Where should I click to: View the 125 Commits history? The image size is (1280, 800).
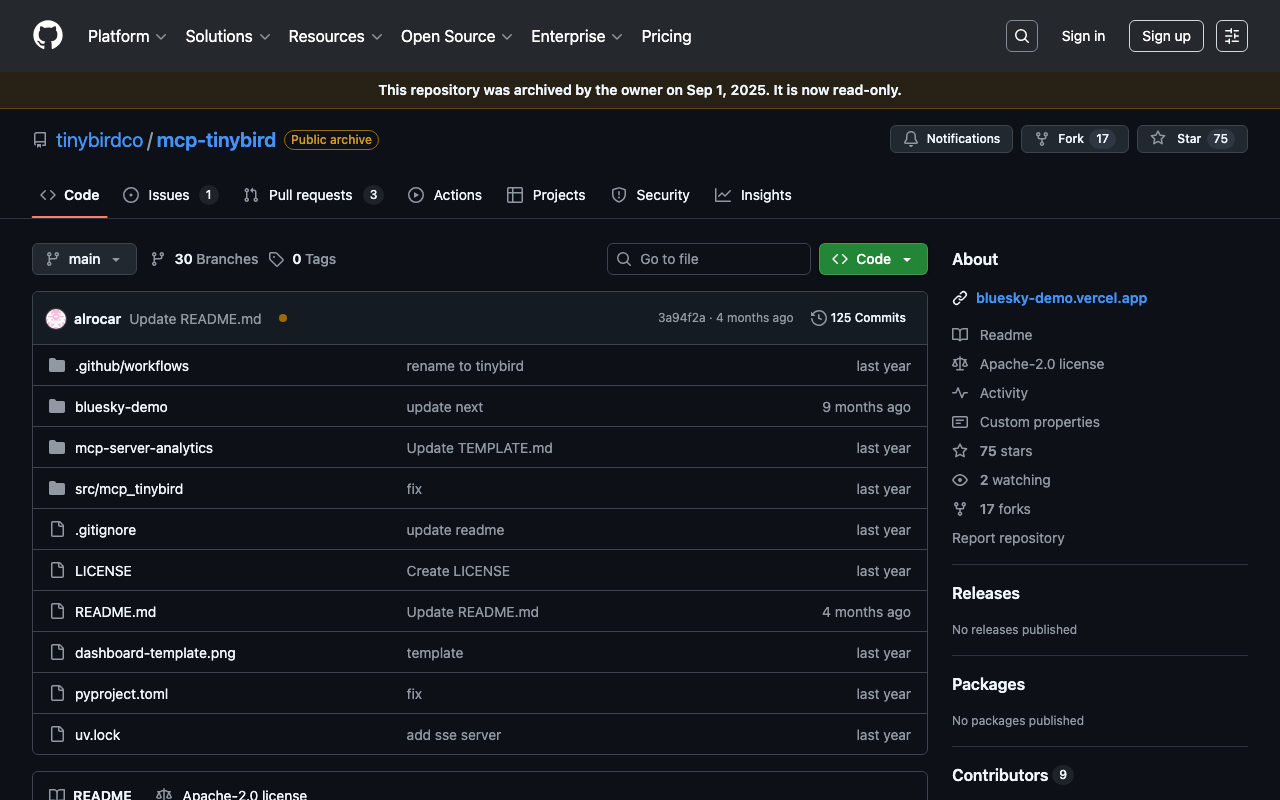[x=858, y=318]
